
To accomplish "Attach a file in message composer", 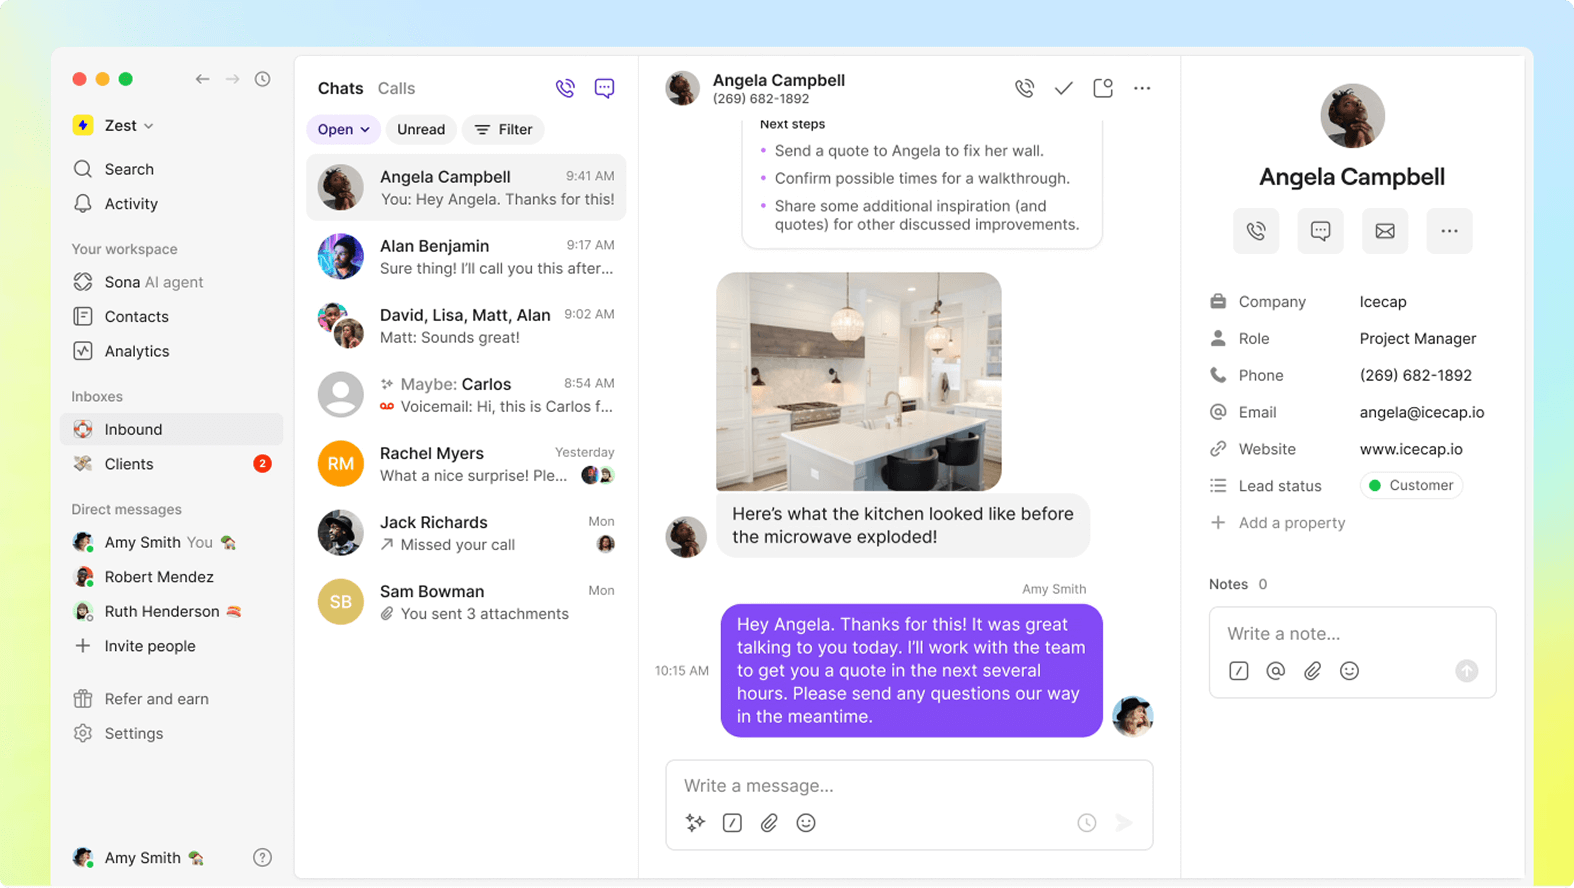I will (769, 823).
